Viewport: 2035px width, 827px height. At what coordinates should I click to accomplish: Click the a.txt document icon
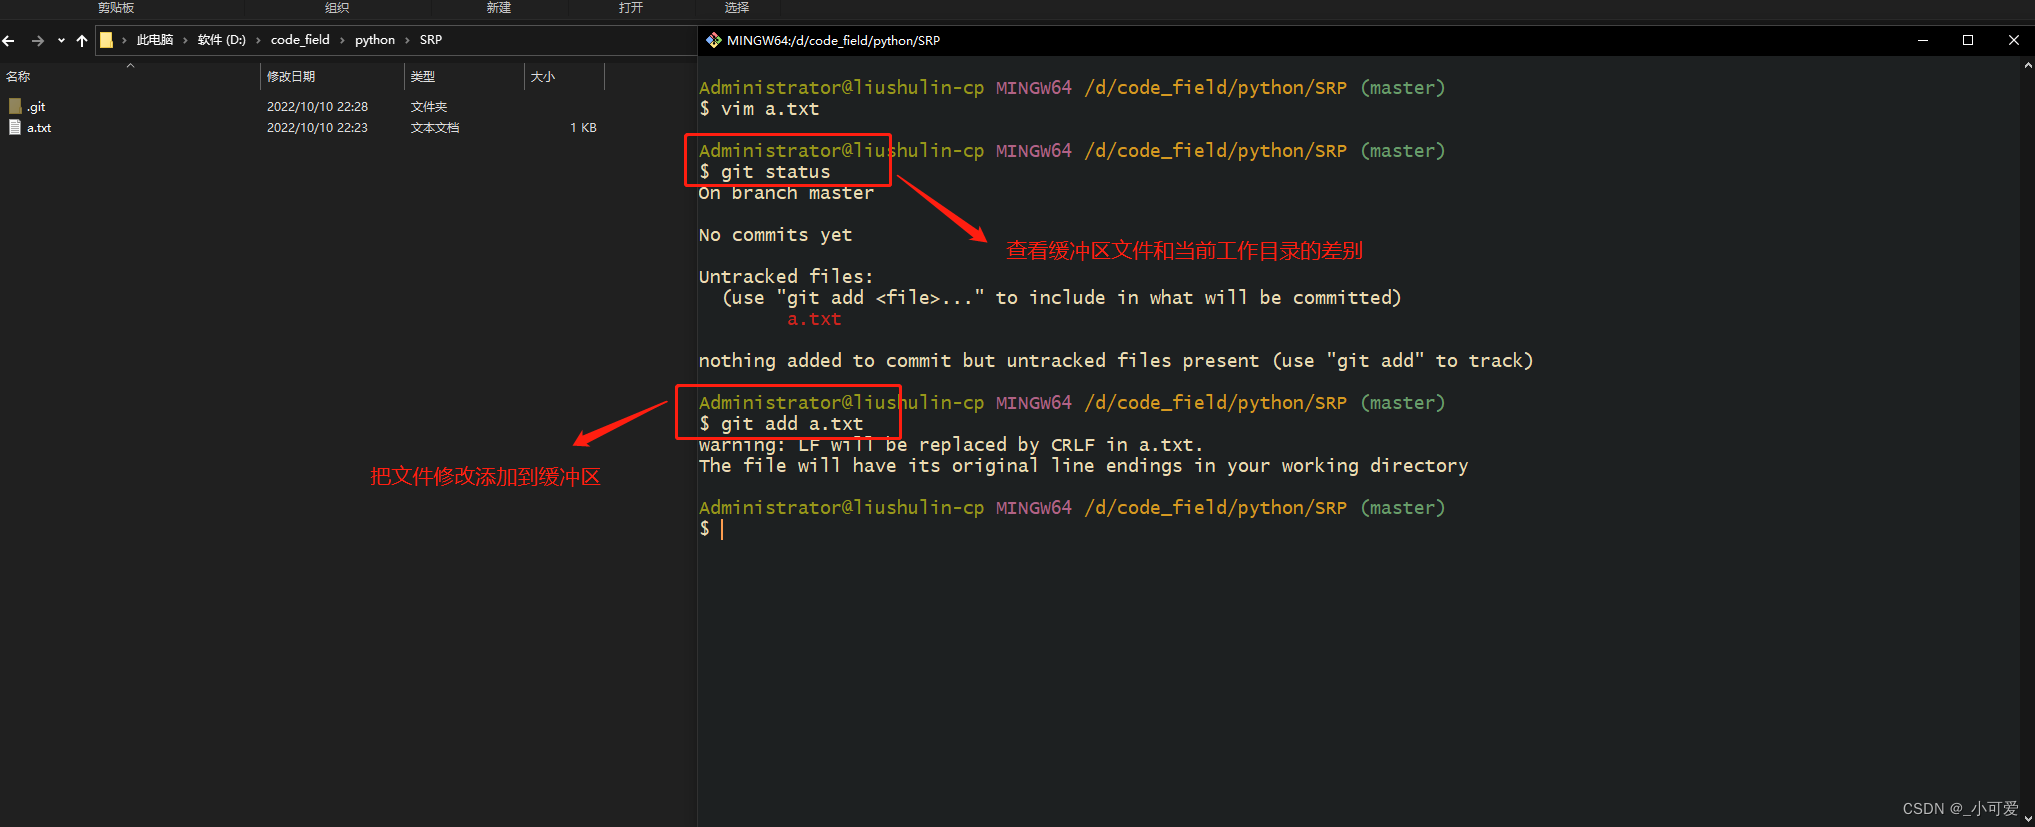coord(15,127)
